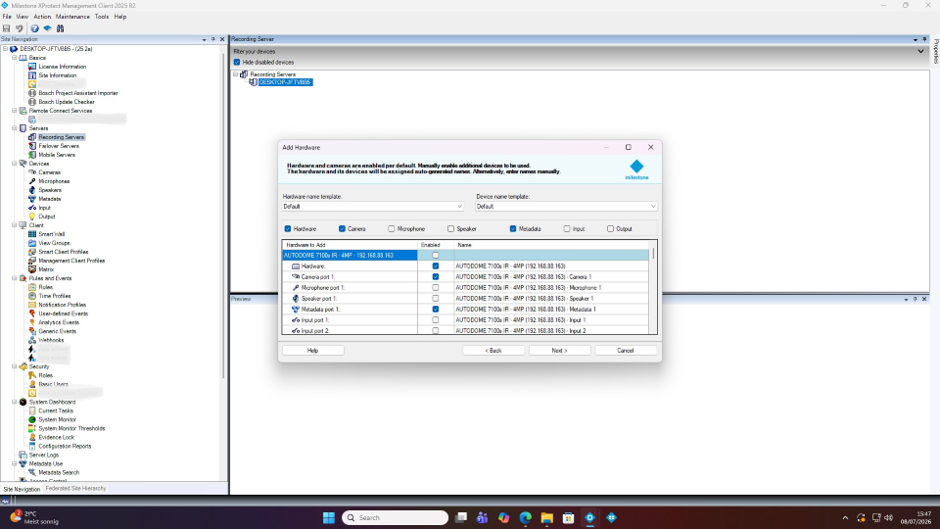Viewport: 940px width, 529px height.
Task: Select the AUTODOME 7100i IR hardware header row
Action: (465, 255)
